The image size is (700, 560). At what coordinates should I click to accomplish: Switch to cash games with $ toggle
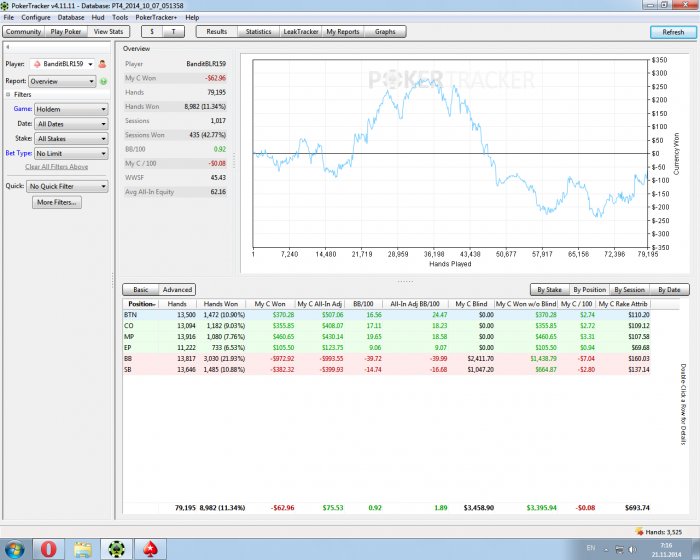point(152,32)
